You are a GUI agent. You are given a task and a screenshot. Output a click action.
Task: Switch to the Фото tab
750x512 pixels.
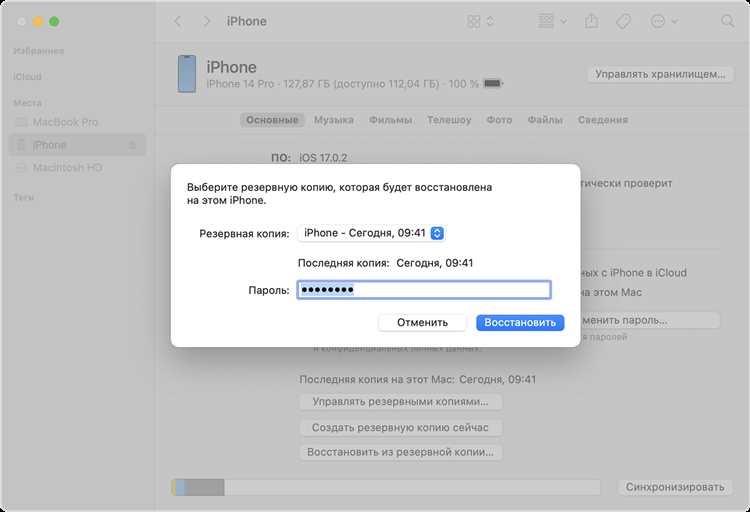coord(499,120)
